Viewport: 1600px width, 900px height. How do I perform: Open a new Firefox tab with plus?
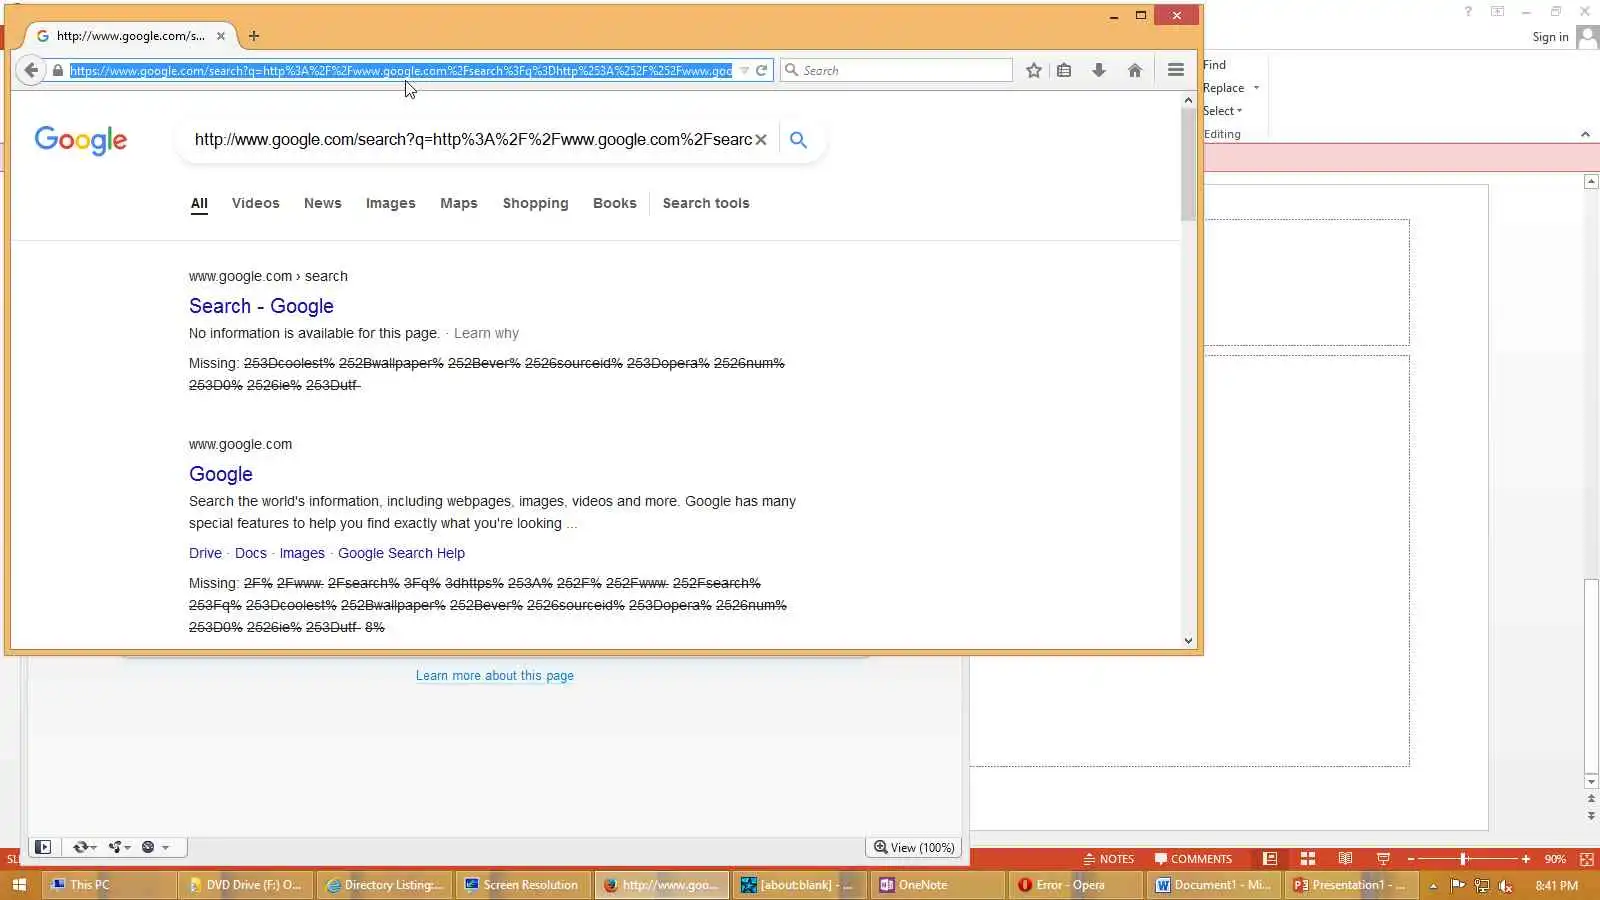[x=254, y=36]
